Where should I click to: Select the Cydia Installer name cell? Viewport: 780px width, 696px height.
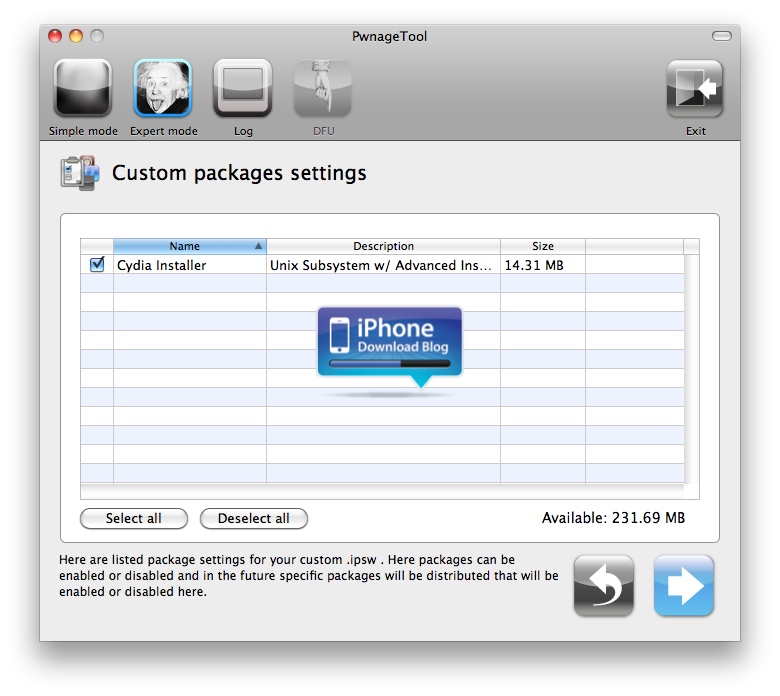[x=190, y=265]
